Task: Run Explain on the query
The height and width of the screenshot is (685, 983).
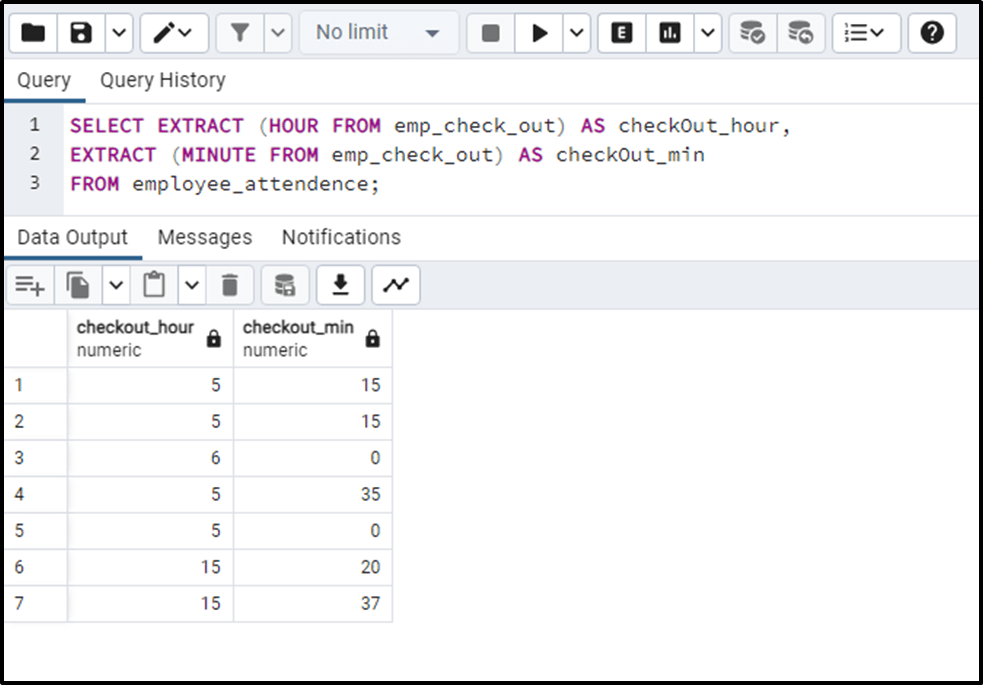Action: [x=622, y=32]
